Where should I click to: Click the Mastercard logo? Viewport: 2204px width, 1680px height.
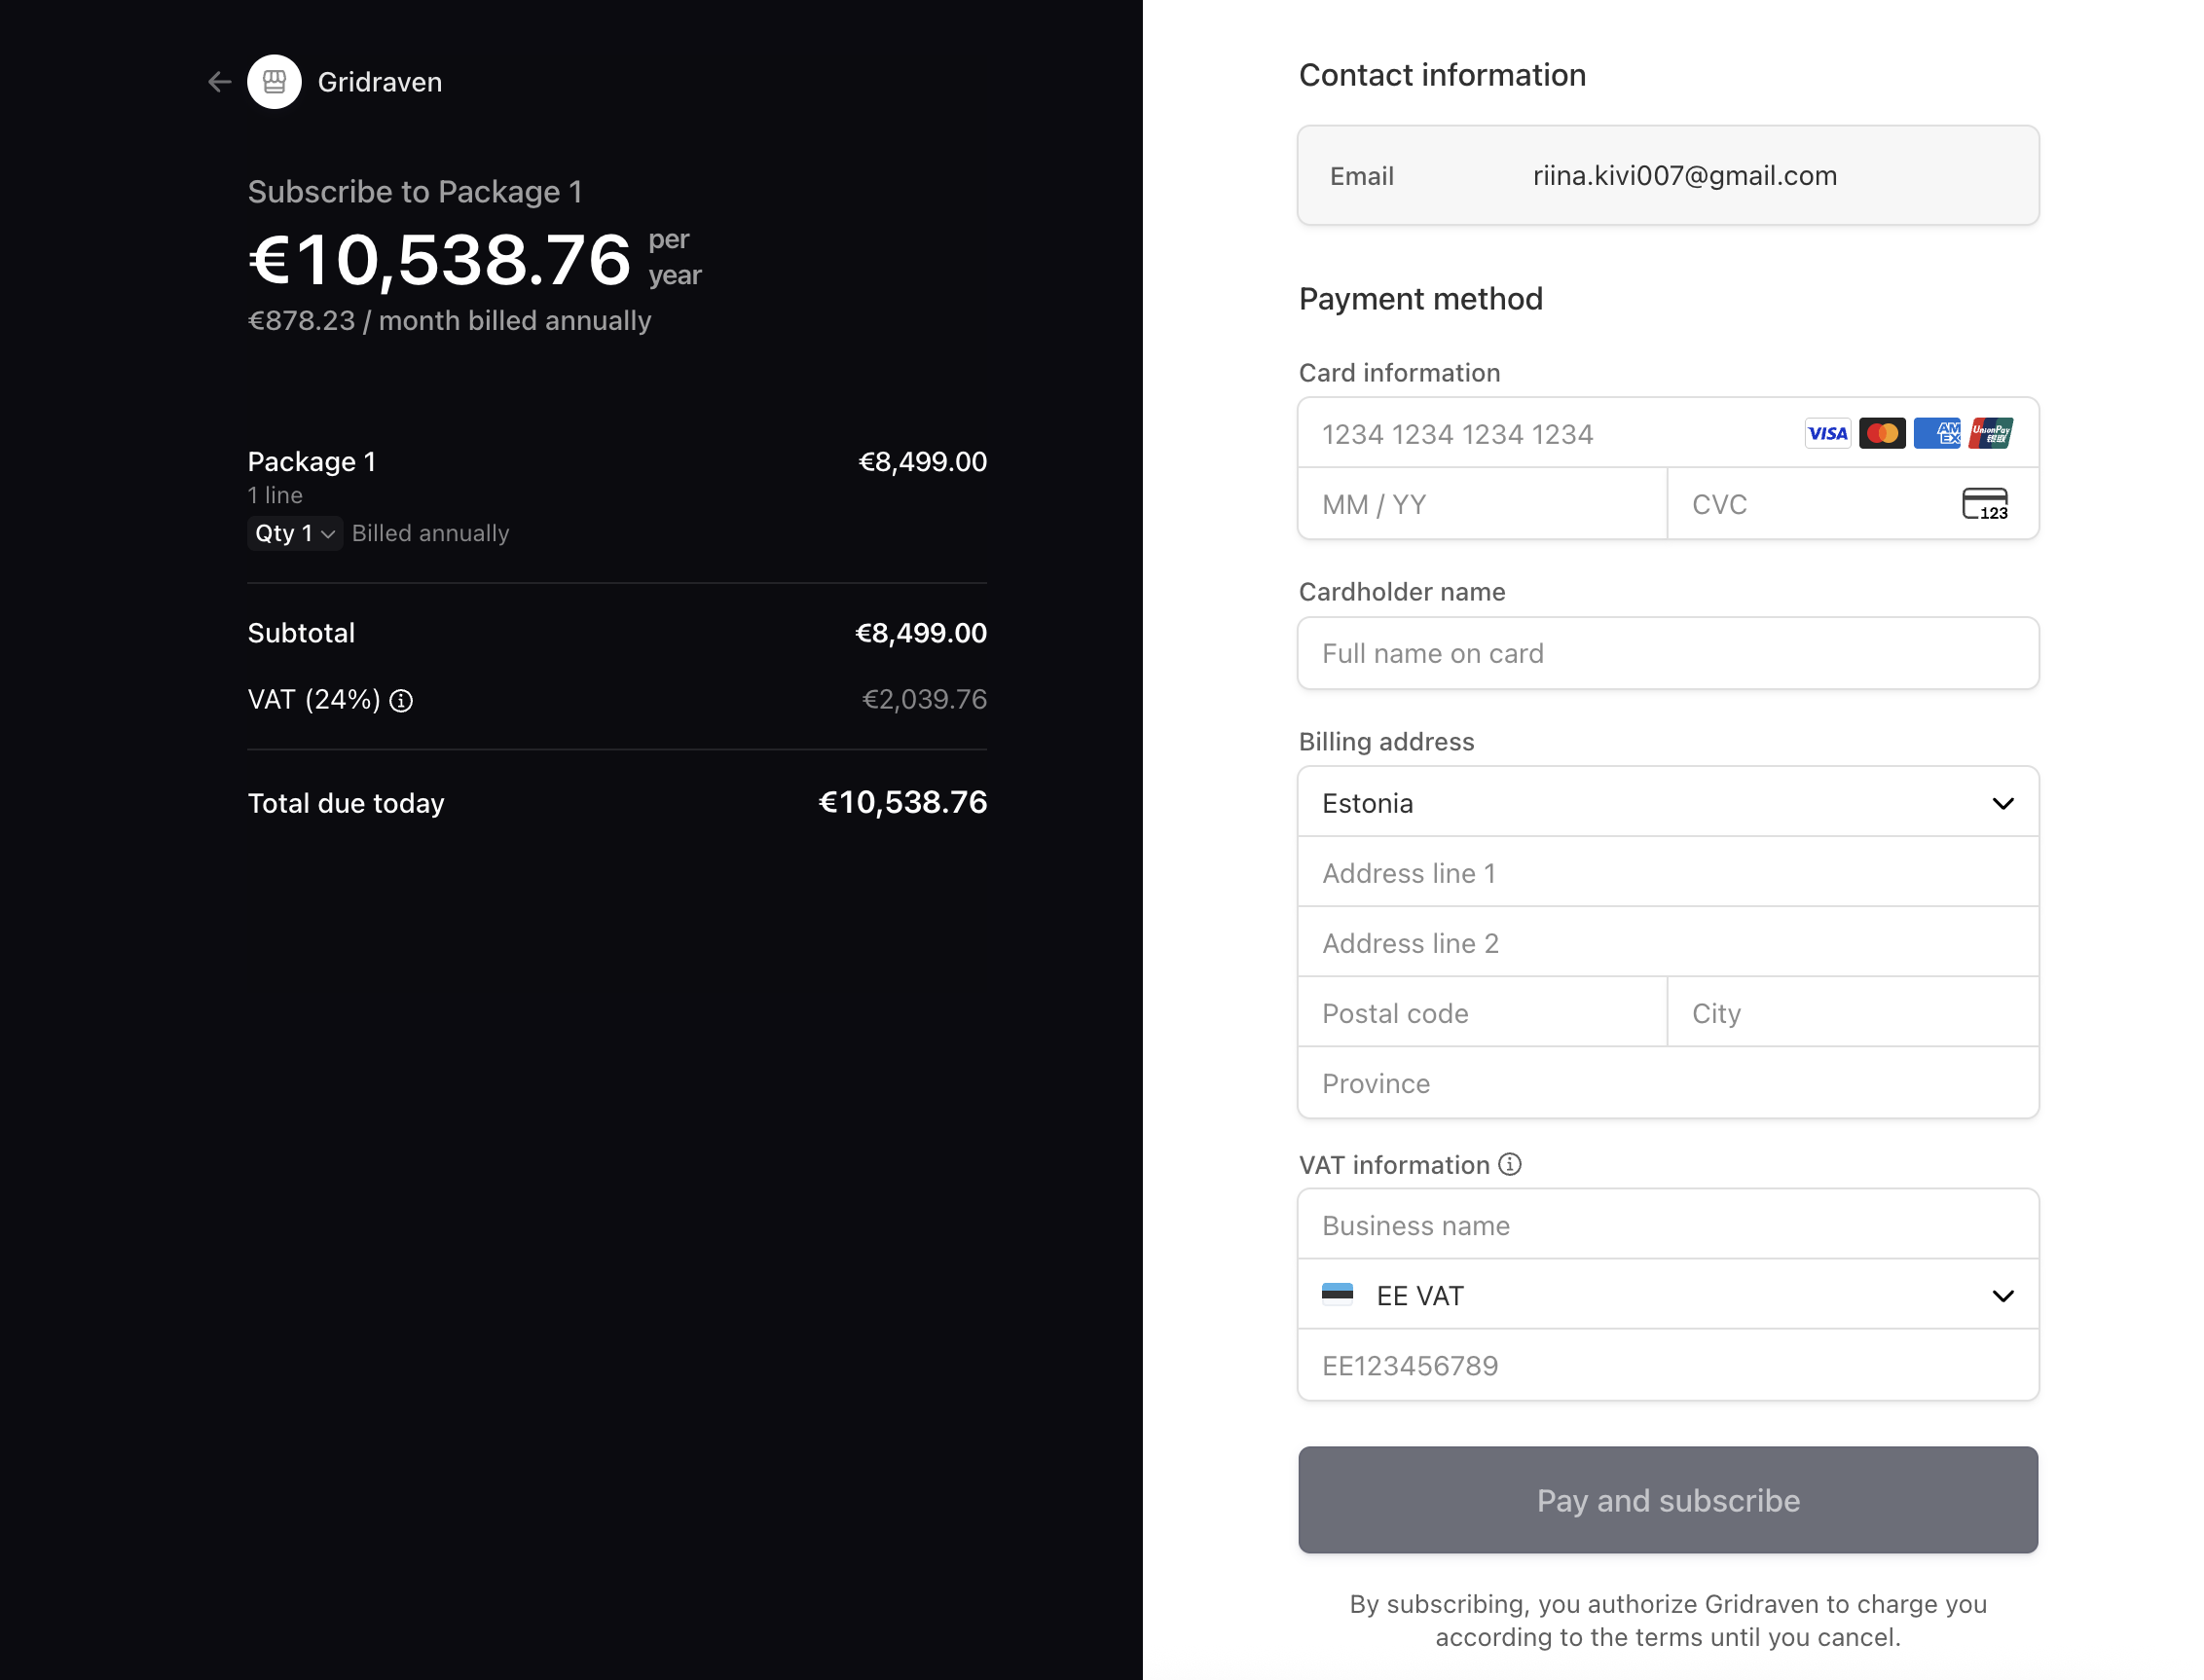click(x=1882, y=434)
